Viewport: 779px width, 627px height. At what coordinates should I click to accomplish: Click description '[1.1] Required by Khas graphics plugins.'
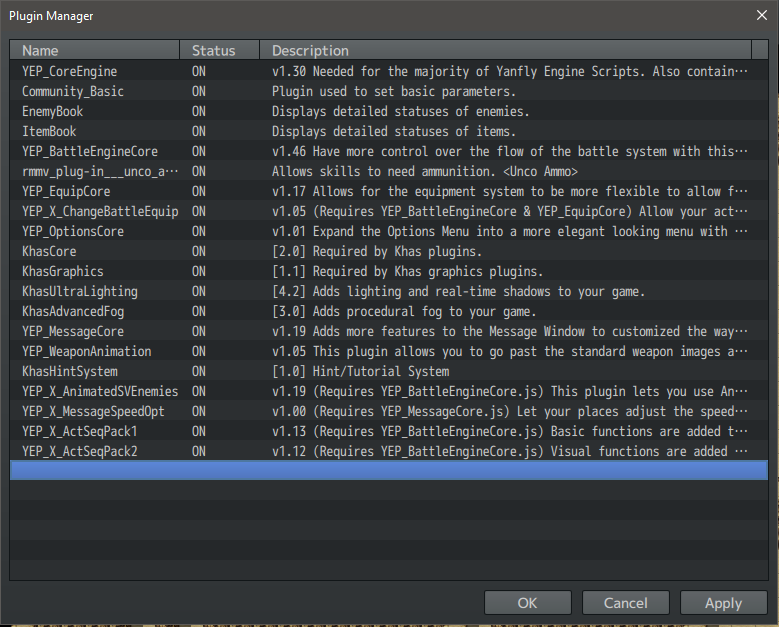click(407, 271)
